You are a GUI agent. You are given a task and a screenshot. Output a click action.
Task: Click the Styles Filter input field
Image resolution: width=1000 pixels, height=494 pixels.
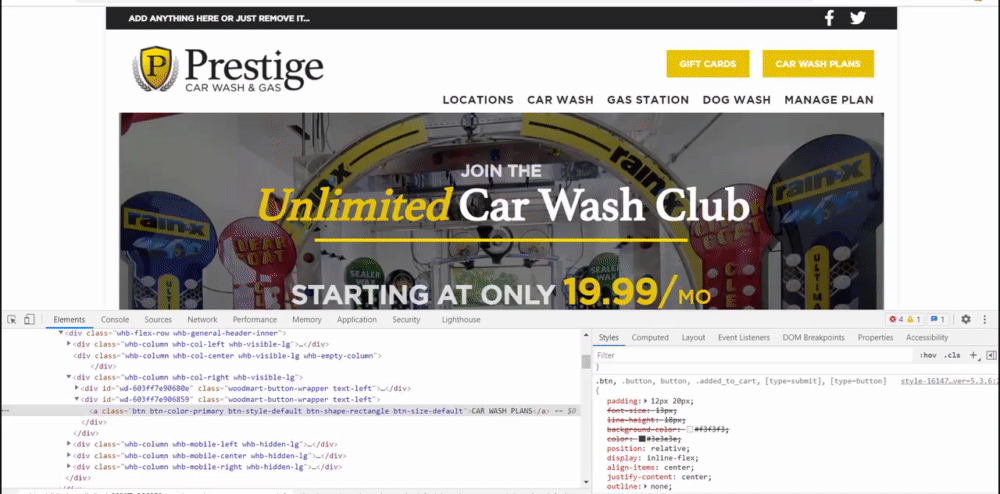754,355
